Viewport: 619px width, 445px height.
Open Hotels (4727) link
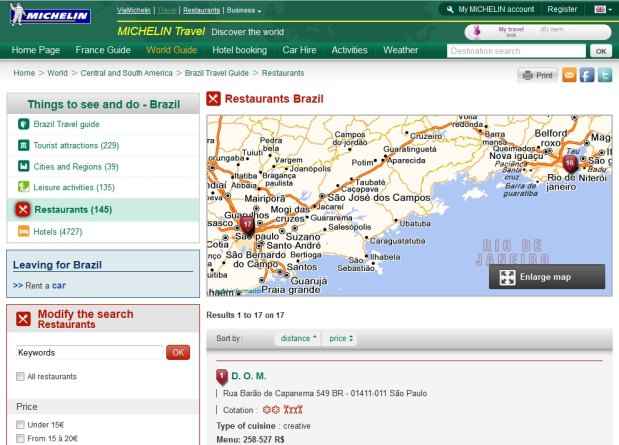58,232
